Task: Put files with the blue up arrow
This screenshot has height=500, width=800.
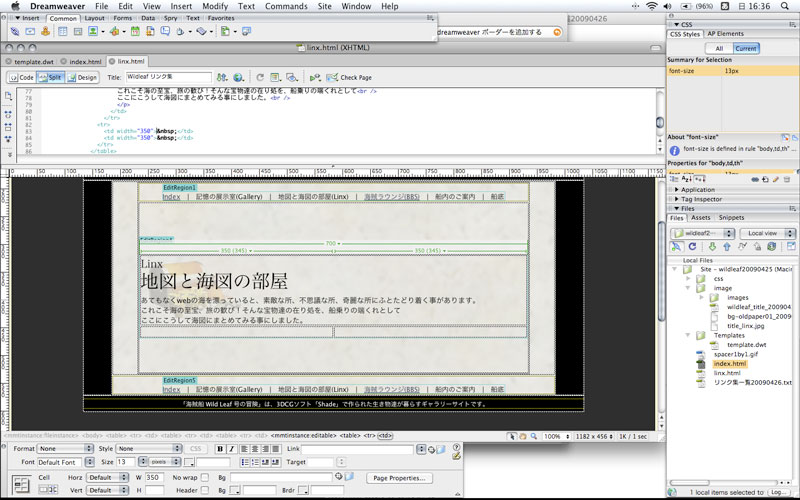Action: pyautogui.click(x=727, y=246)
